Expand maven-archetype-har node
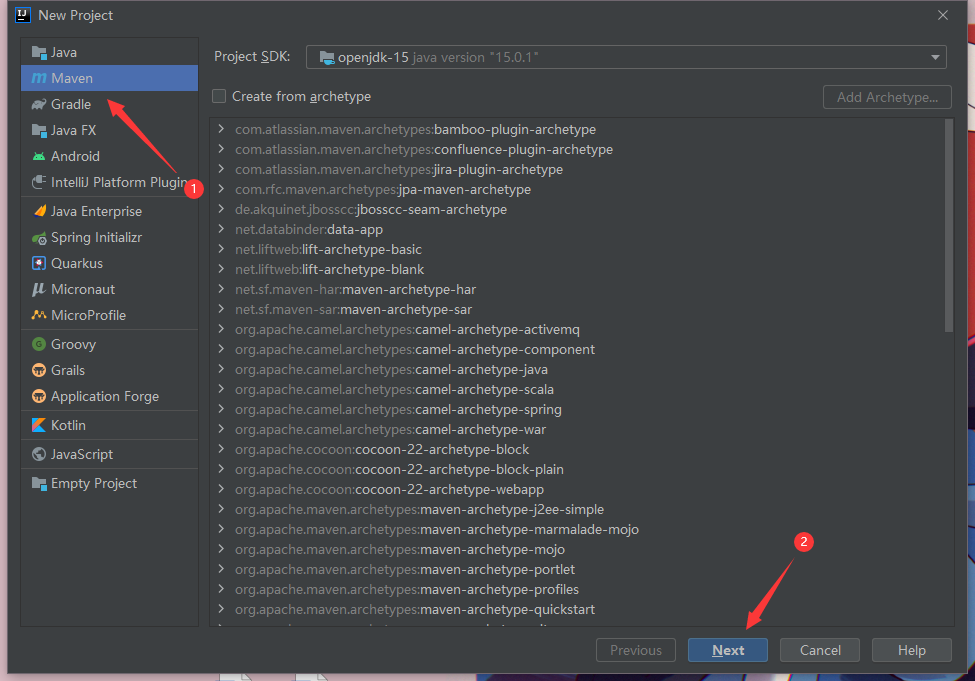 [221, 289]
